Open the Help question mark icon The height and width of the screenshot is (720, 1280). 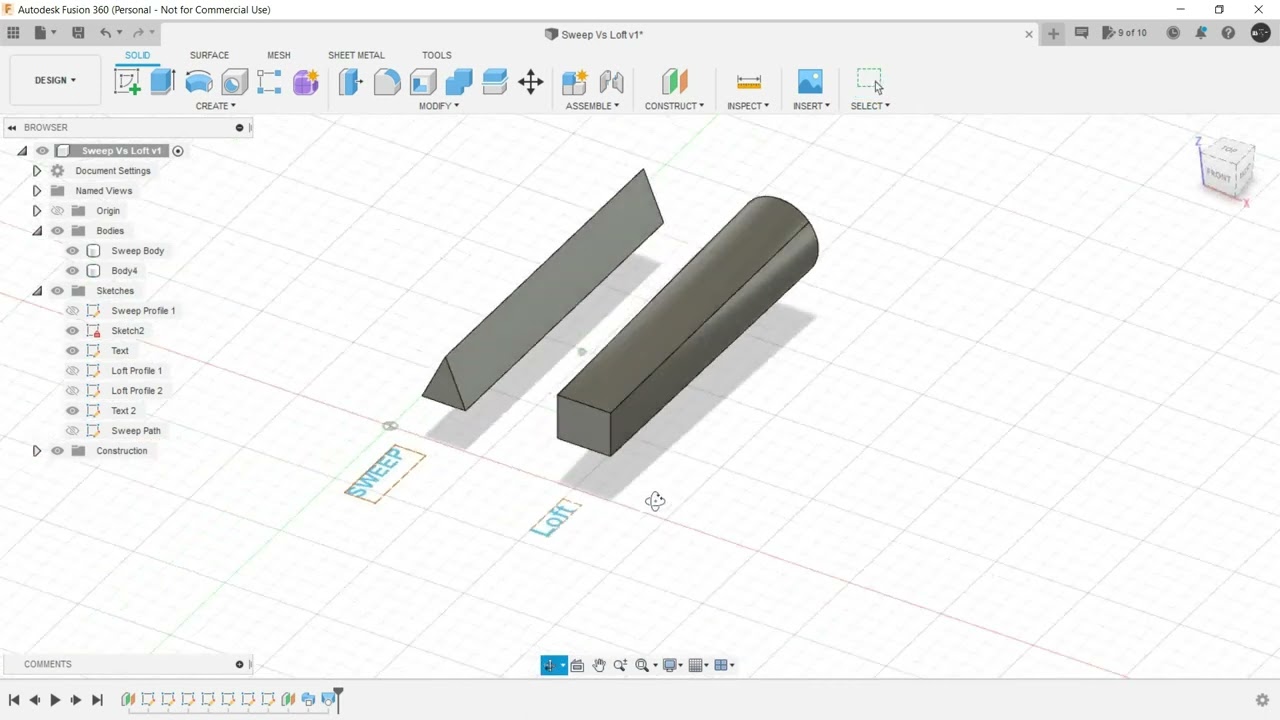(x=1228, y=33)
